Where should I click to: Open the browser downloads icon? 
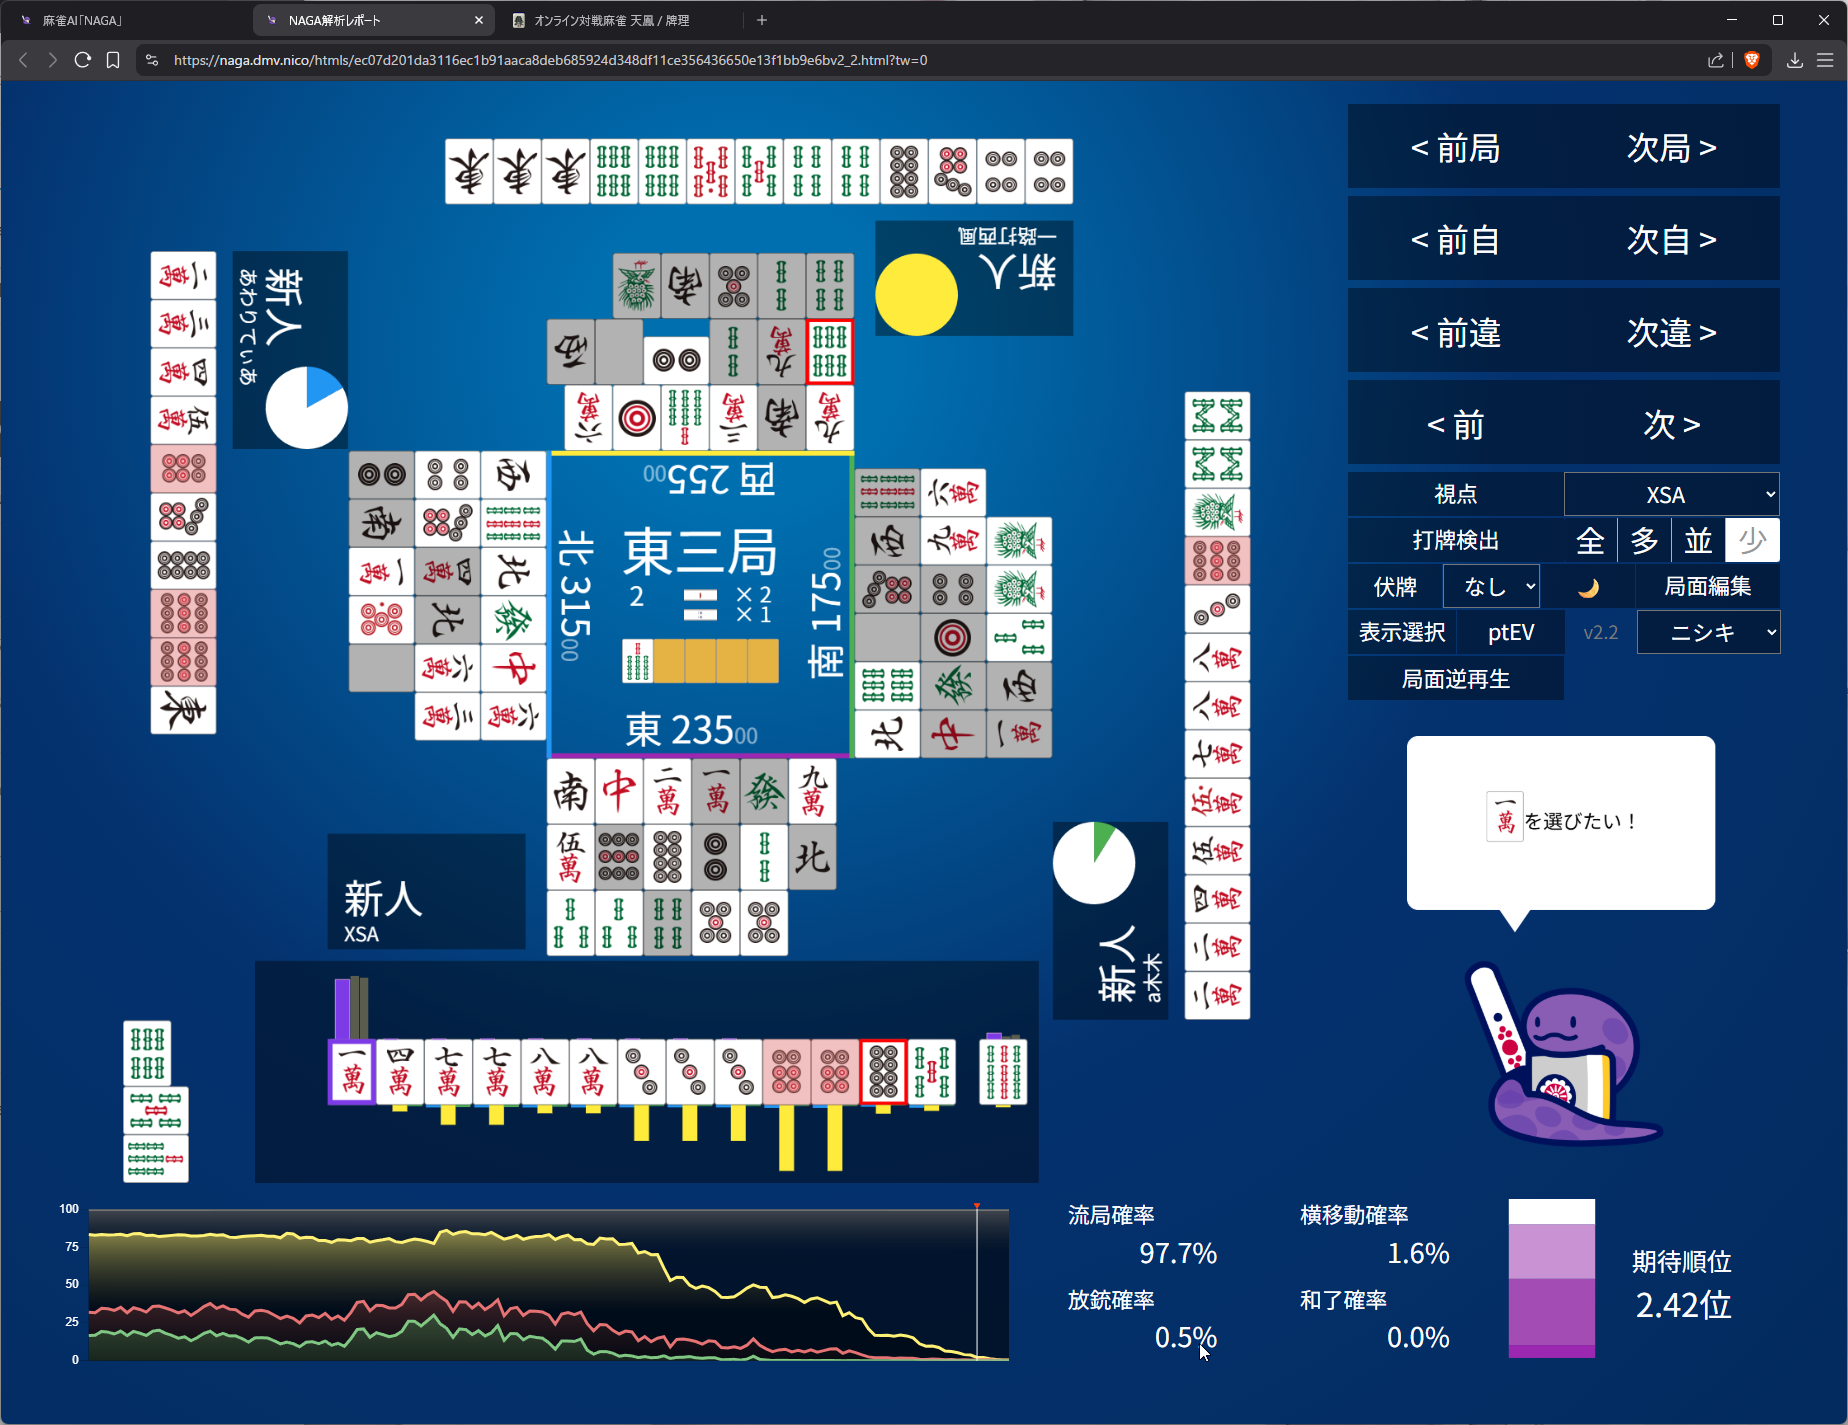(1795, 60)
